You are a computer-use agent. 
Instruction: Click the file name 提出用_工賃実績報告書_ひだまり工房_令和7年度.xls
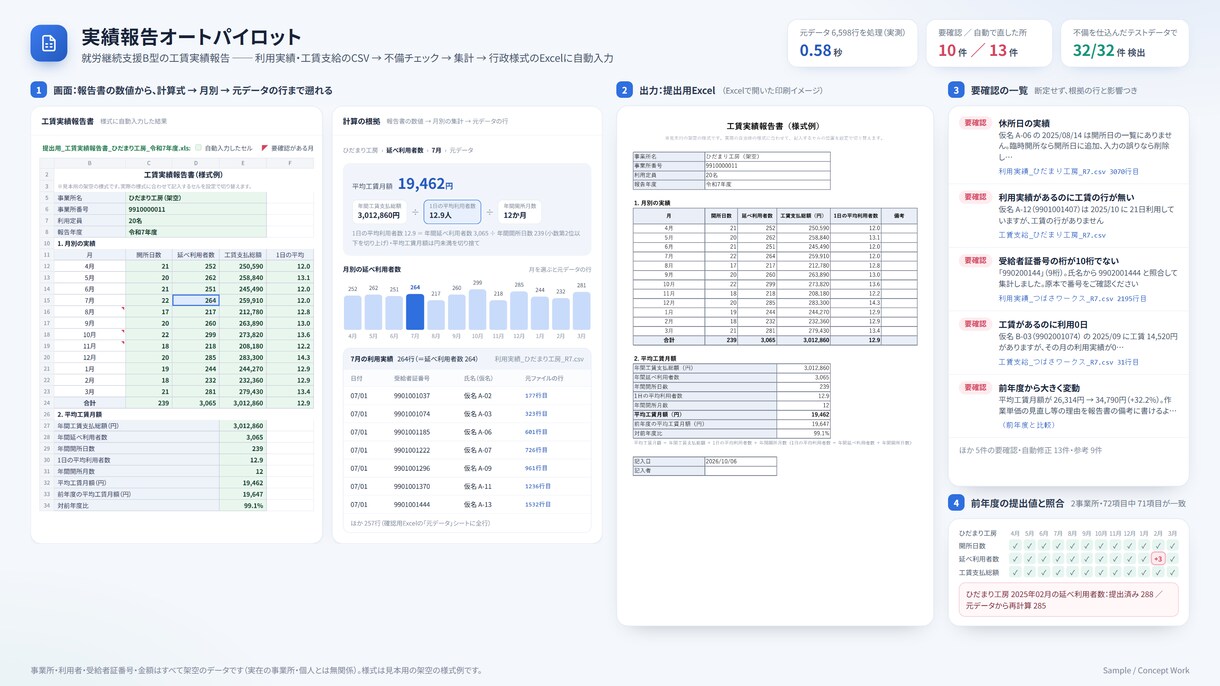pos(116,148)
